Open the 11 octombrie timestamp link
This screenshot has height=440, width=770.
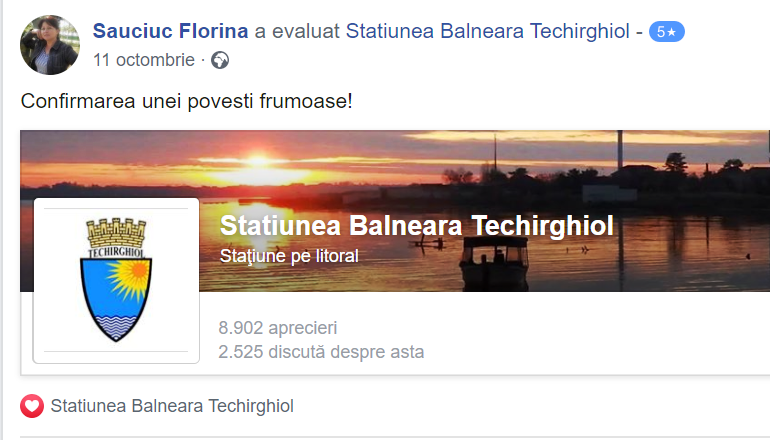click(x=144, y=60)
